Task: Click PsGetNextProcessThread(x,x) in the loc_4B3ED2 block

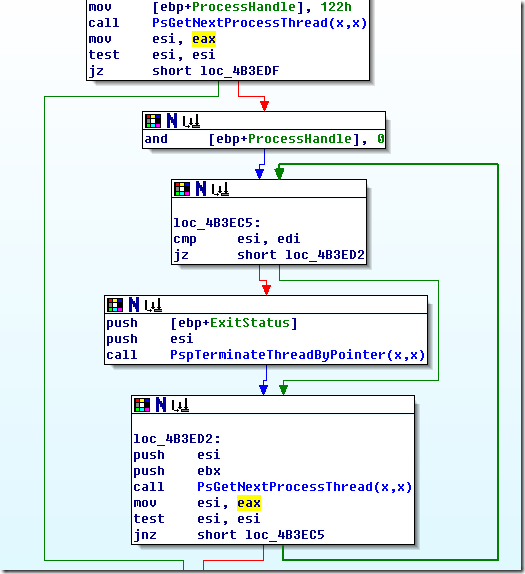Action: pos(305,487)
